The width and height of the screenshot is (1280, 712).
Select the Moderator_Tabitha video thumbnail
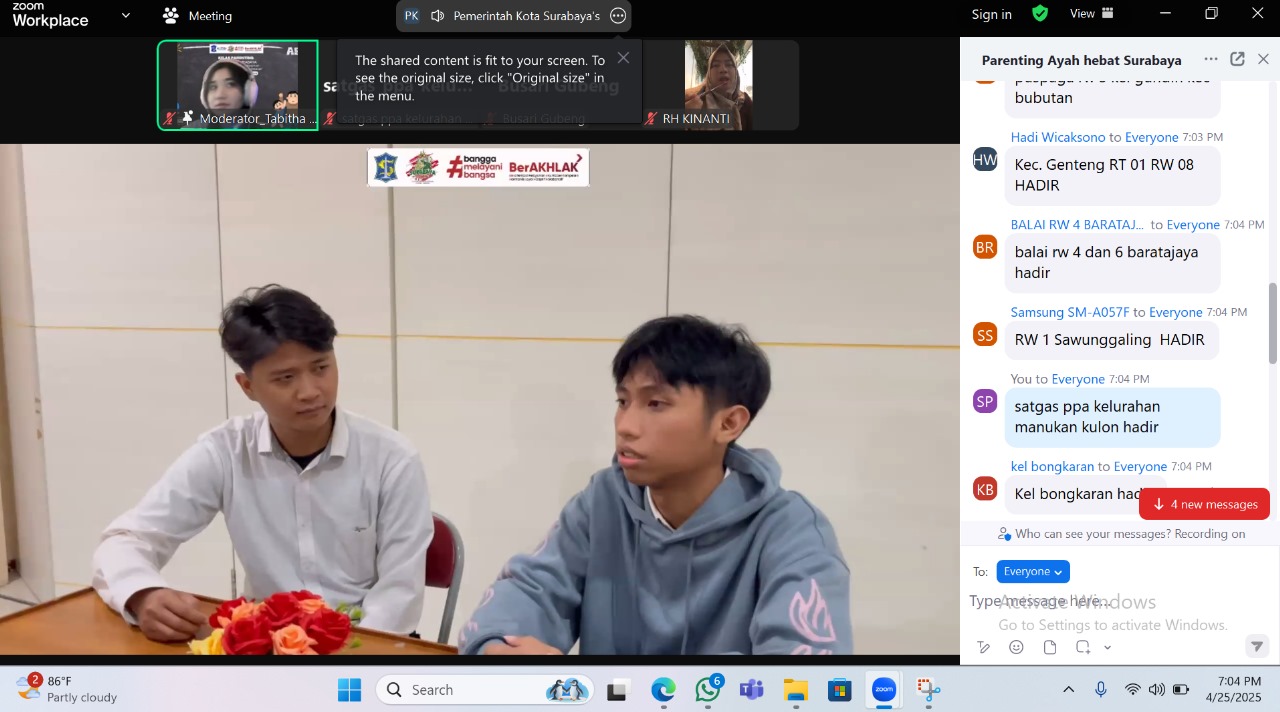point(238,85)
